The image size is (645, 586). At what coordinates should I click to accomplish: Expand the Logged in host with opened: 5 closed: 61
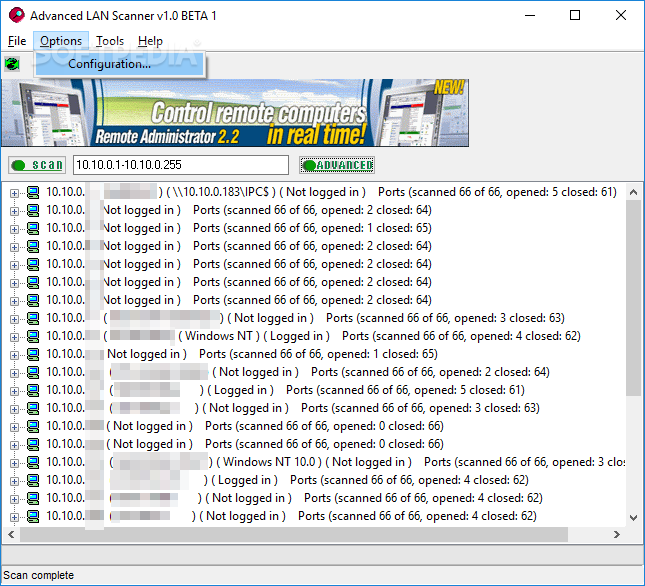[14, 391]
